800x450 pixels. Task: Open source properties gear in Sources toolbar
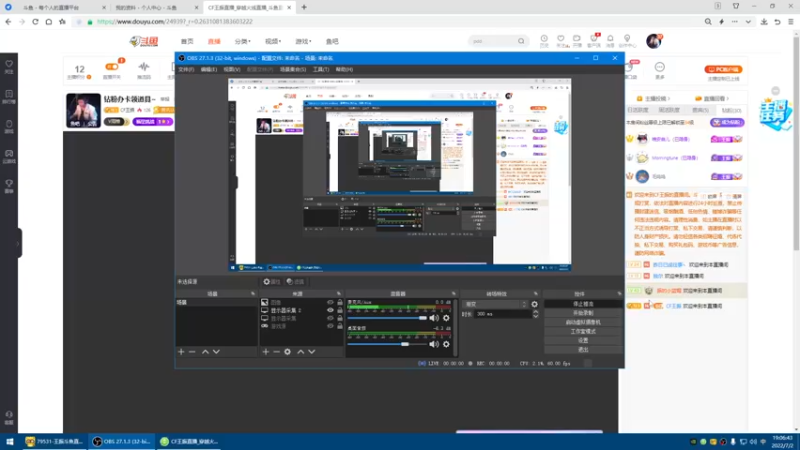click(x=288, y=352)
